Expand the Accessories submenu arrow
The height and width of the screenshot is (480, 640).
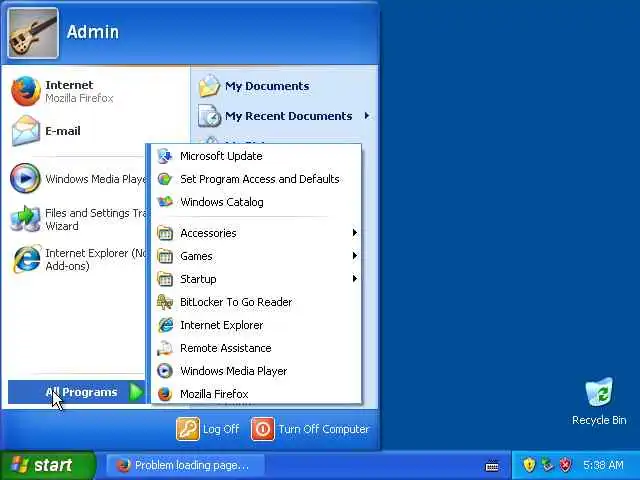(354, 233)
